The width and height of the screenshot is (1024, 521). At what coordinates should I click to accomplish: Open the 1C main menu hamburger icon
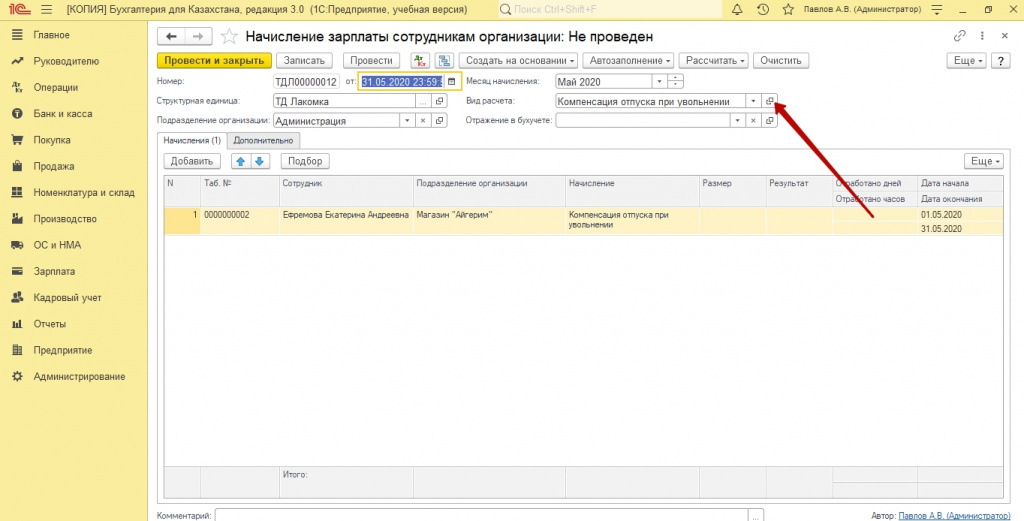coord(46,10)
